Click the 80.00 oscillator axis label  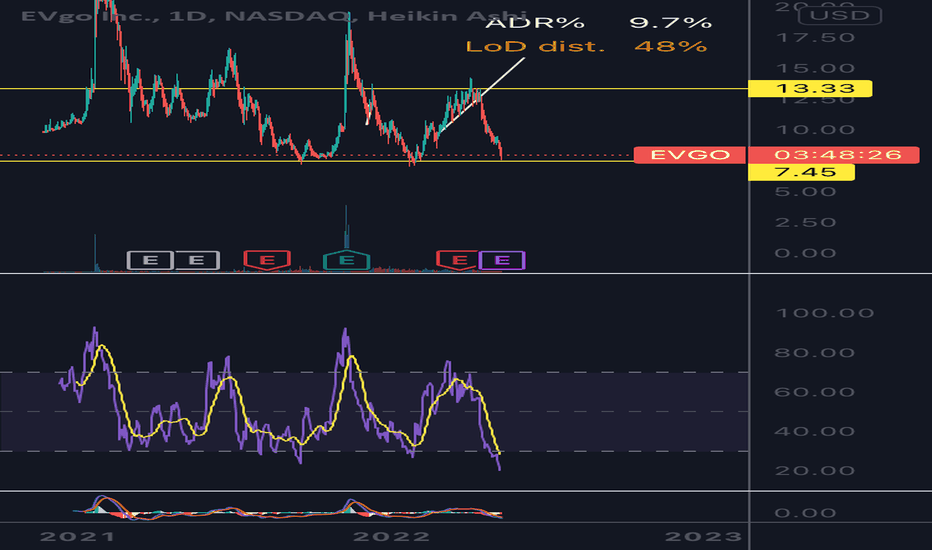pos(815,353)
